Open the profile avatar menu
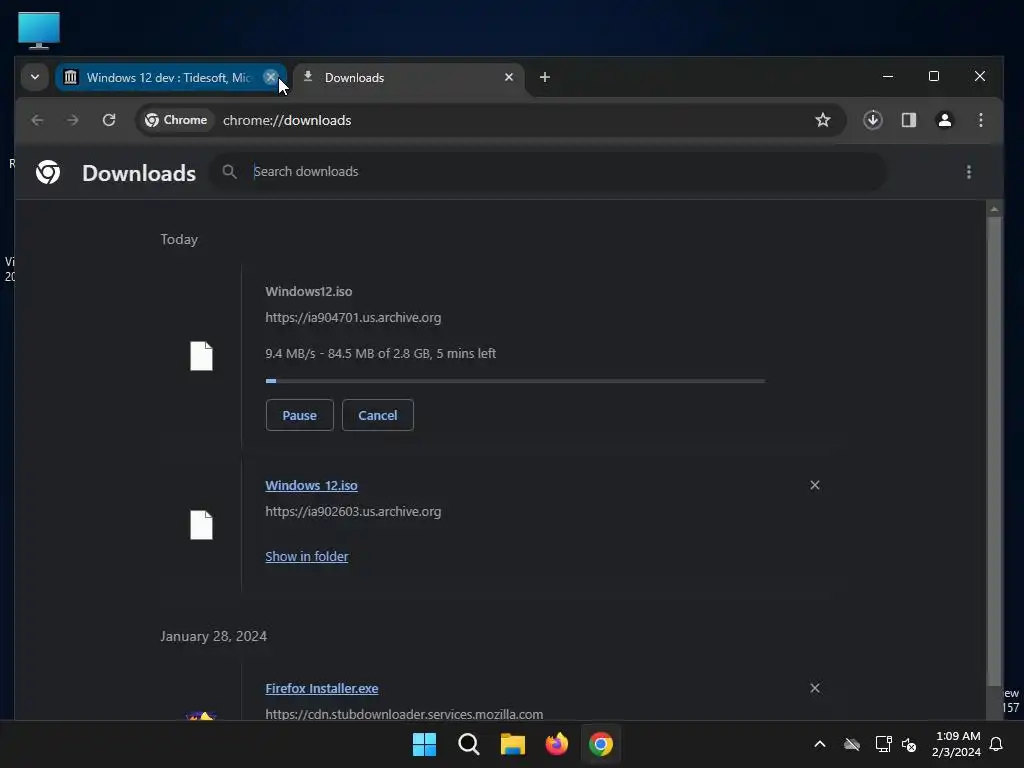The image size is (1024, 768). 944,120
